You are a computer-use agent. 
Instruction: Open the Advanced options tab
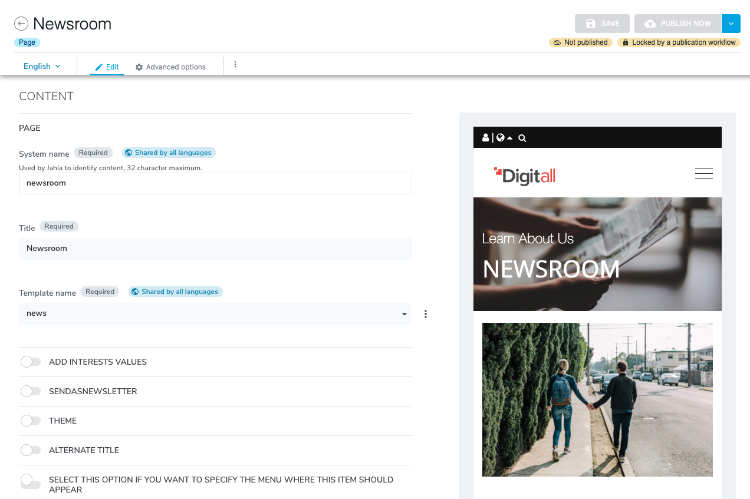tap(170, 67)
